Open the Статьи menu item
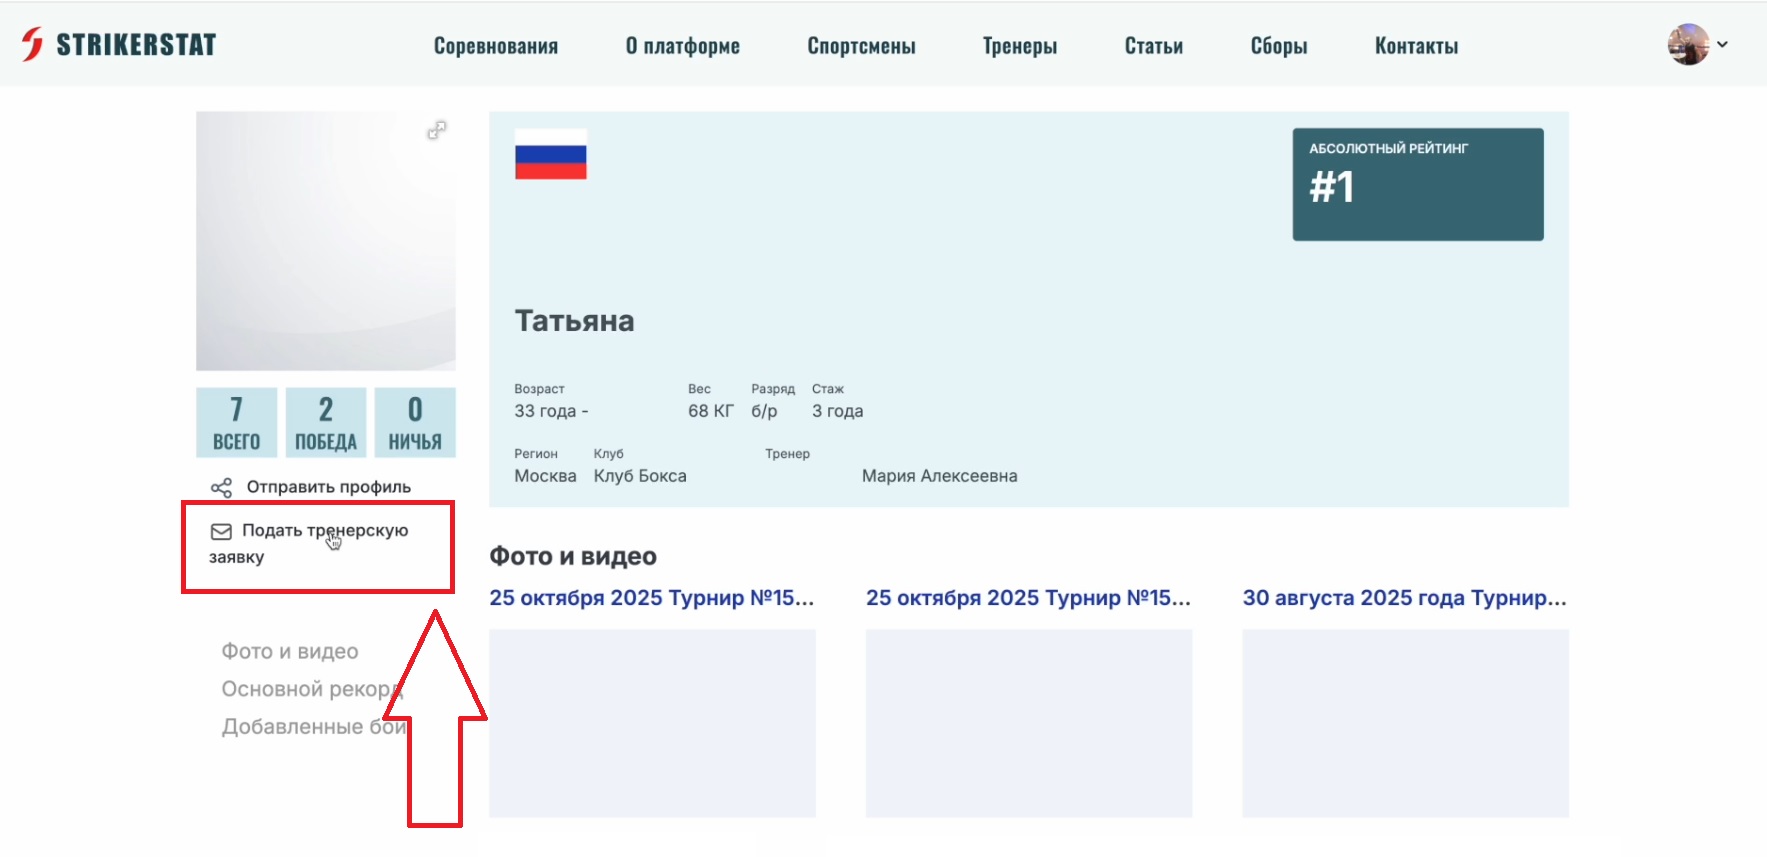Screen dimensions: 1767x857 click(1154, 46)
